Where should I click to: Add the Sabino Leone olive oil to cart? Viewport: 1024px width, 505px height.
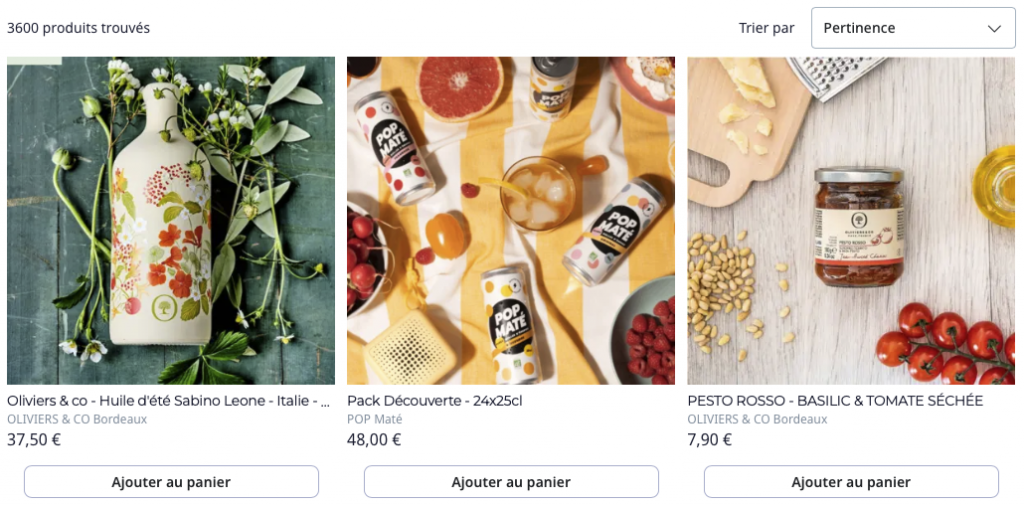tap(171, 482)
